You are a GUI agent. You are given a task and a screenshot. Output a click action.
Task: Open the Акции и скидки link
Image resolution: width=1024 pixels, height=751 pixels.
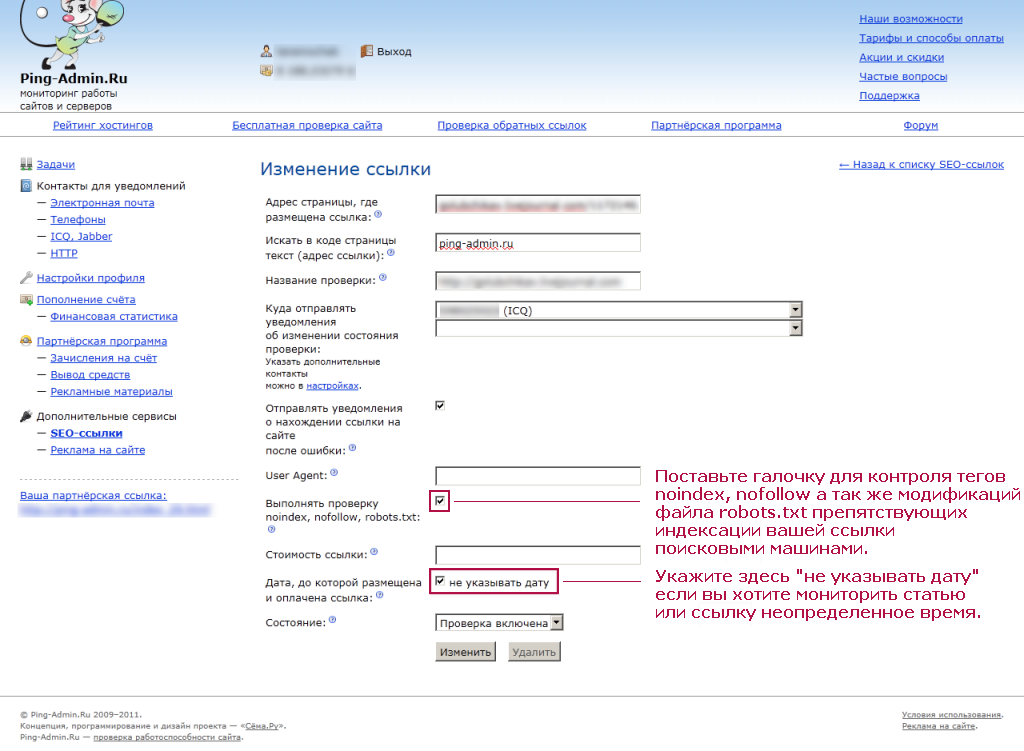[x=901, y=57]
